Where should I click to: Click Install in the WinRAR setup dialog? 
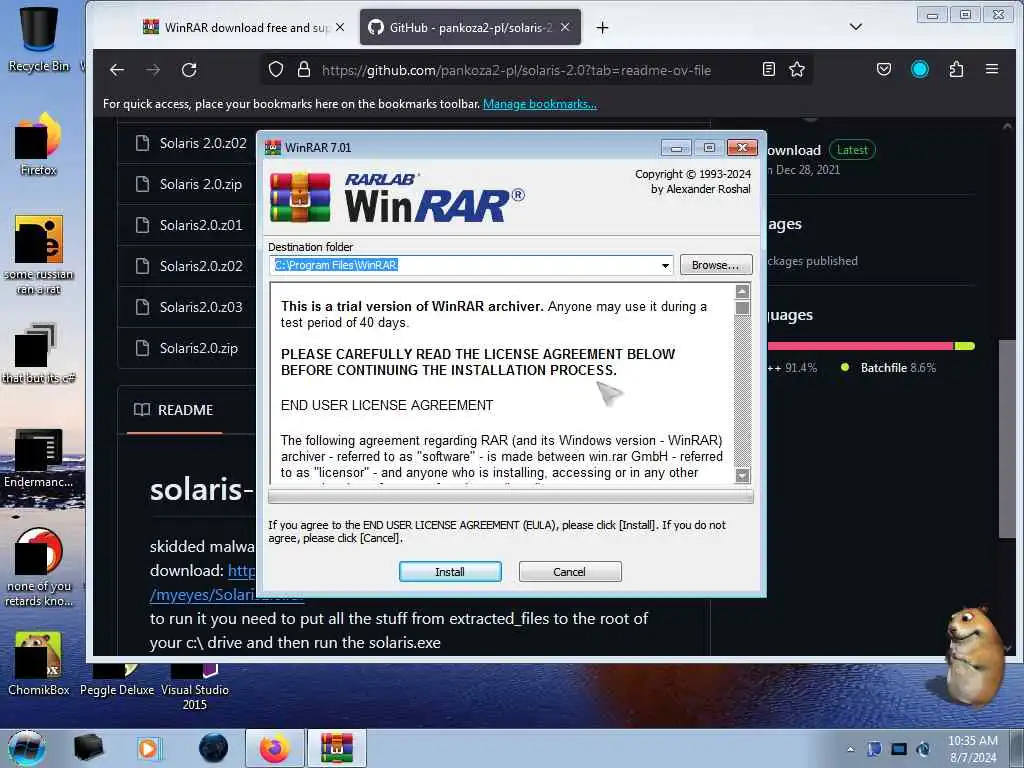pos(450,571)
